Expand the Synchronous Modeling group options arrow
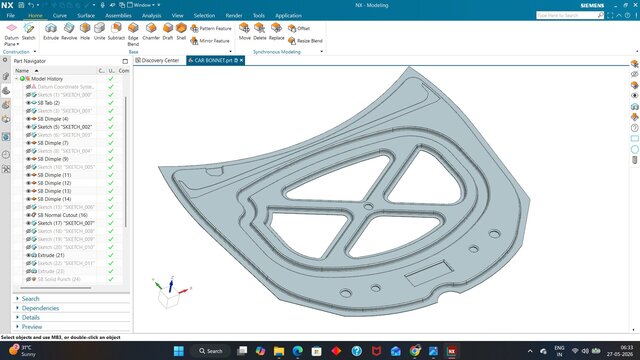Screen dimensions: 640x360 pos(322,52)
